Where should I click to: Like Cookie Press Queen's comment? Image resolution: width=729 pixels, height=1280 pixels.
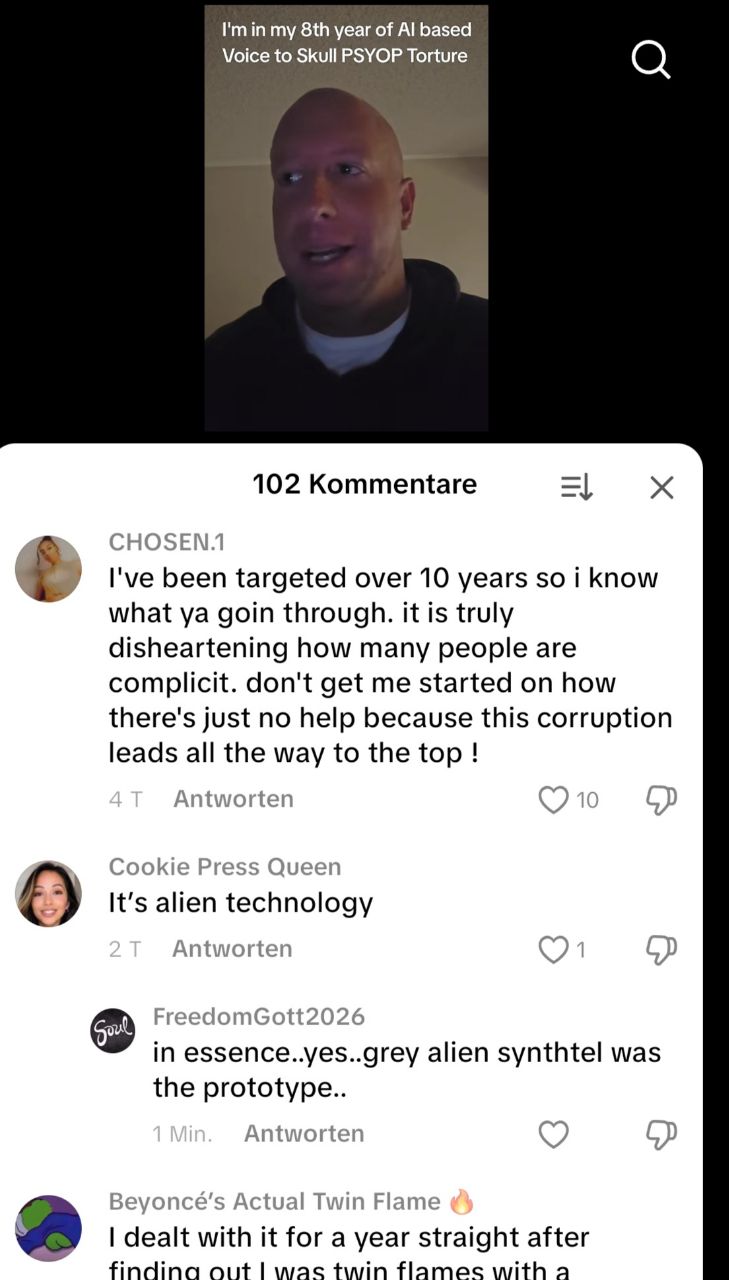[x=553, y=949]
